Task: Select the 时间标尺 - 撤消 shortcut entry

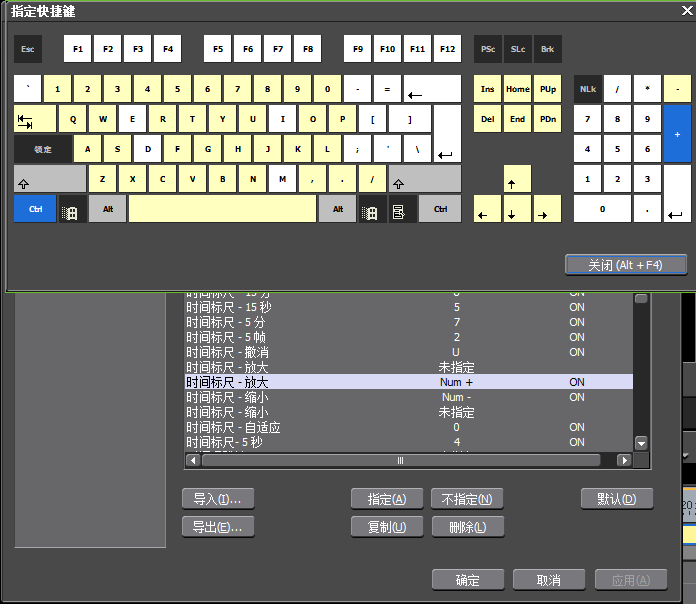Action: tap(227, 352)
